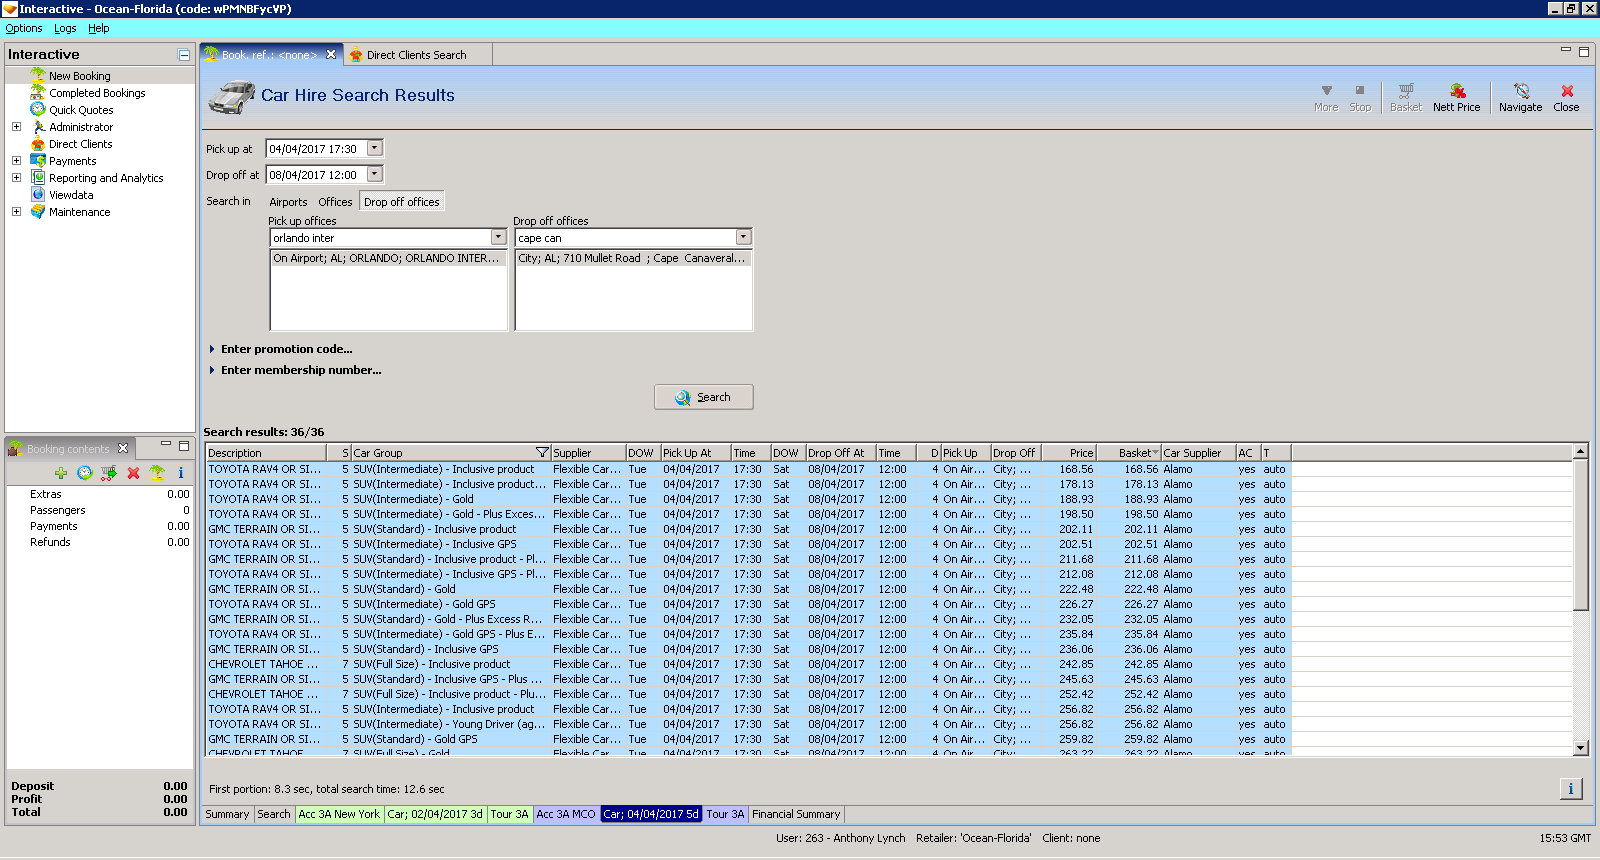This screenshot has height=860, width=1600.
Task: Click the Pick up offices text field
Action: coord(380,237)
